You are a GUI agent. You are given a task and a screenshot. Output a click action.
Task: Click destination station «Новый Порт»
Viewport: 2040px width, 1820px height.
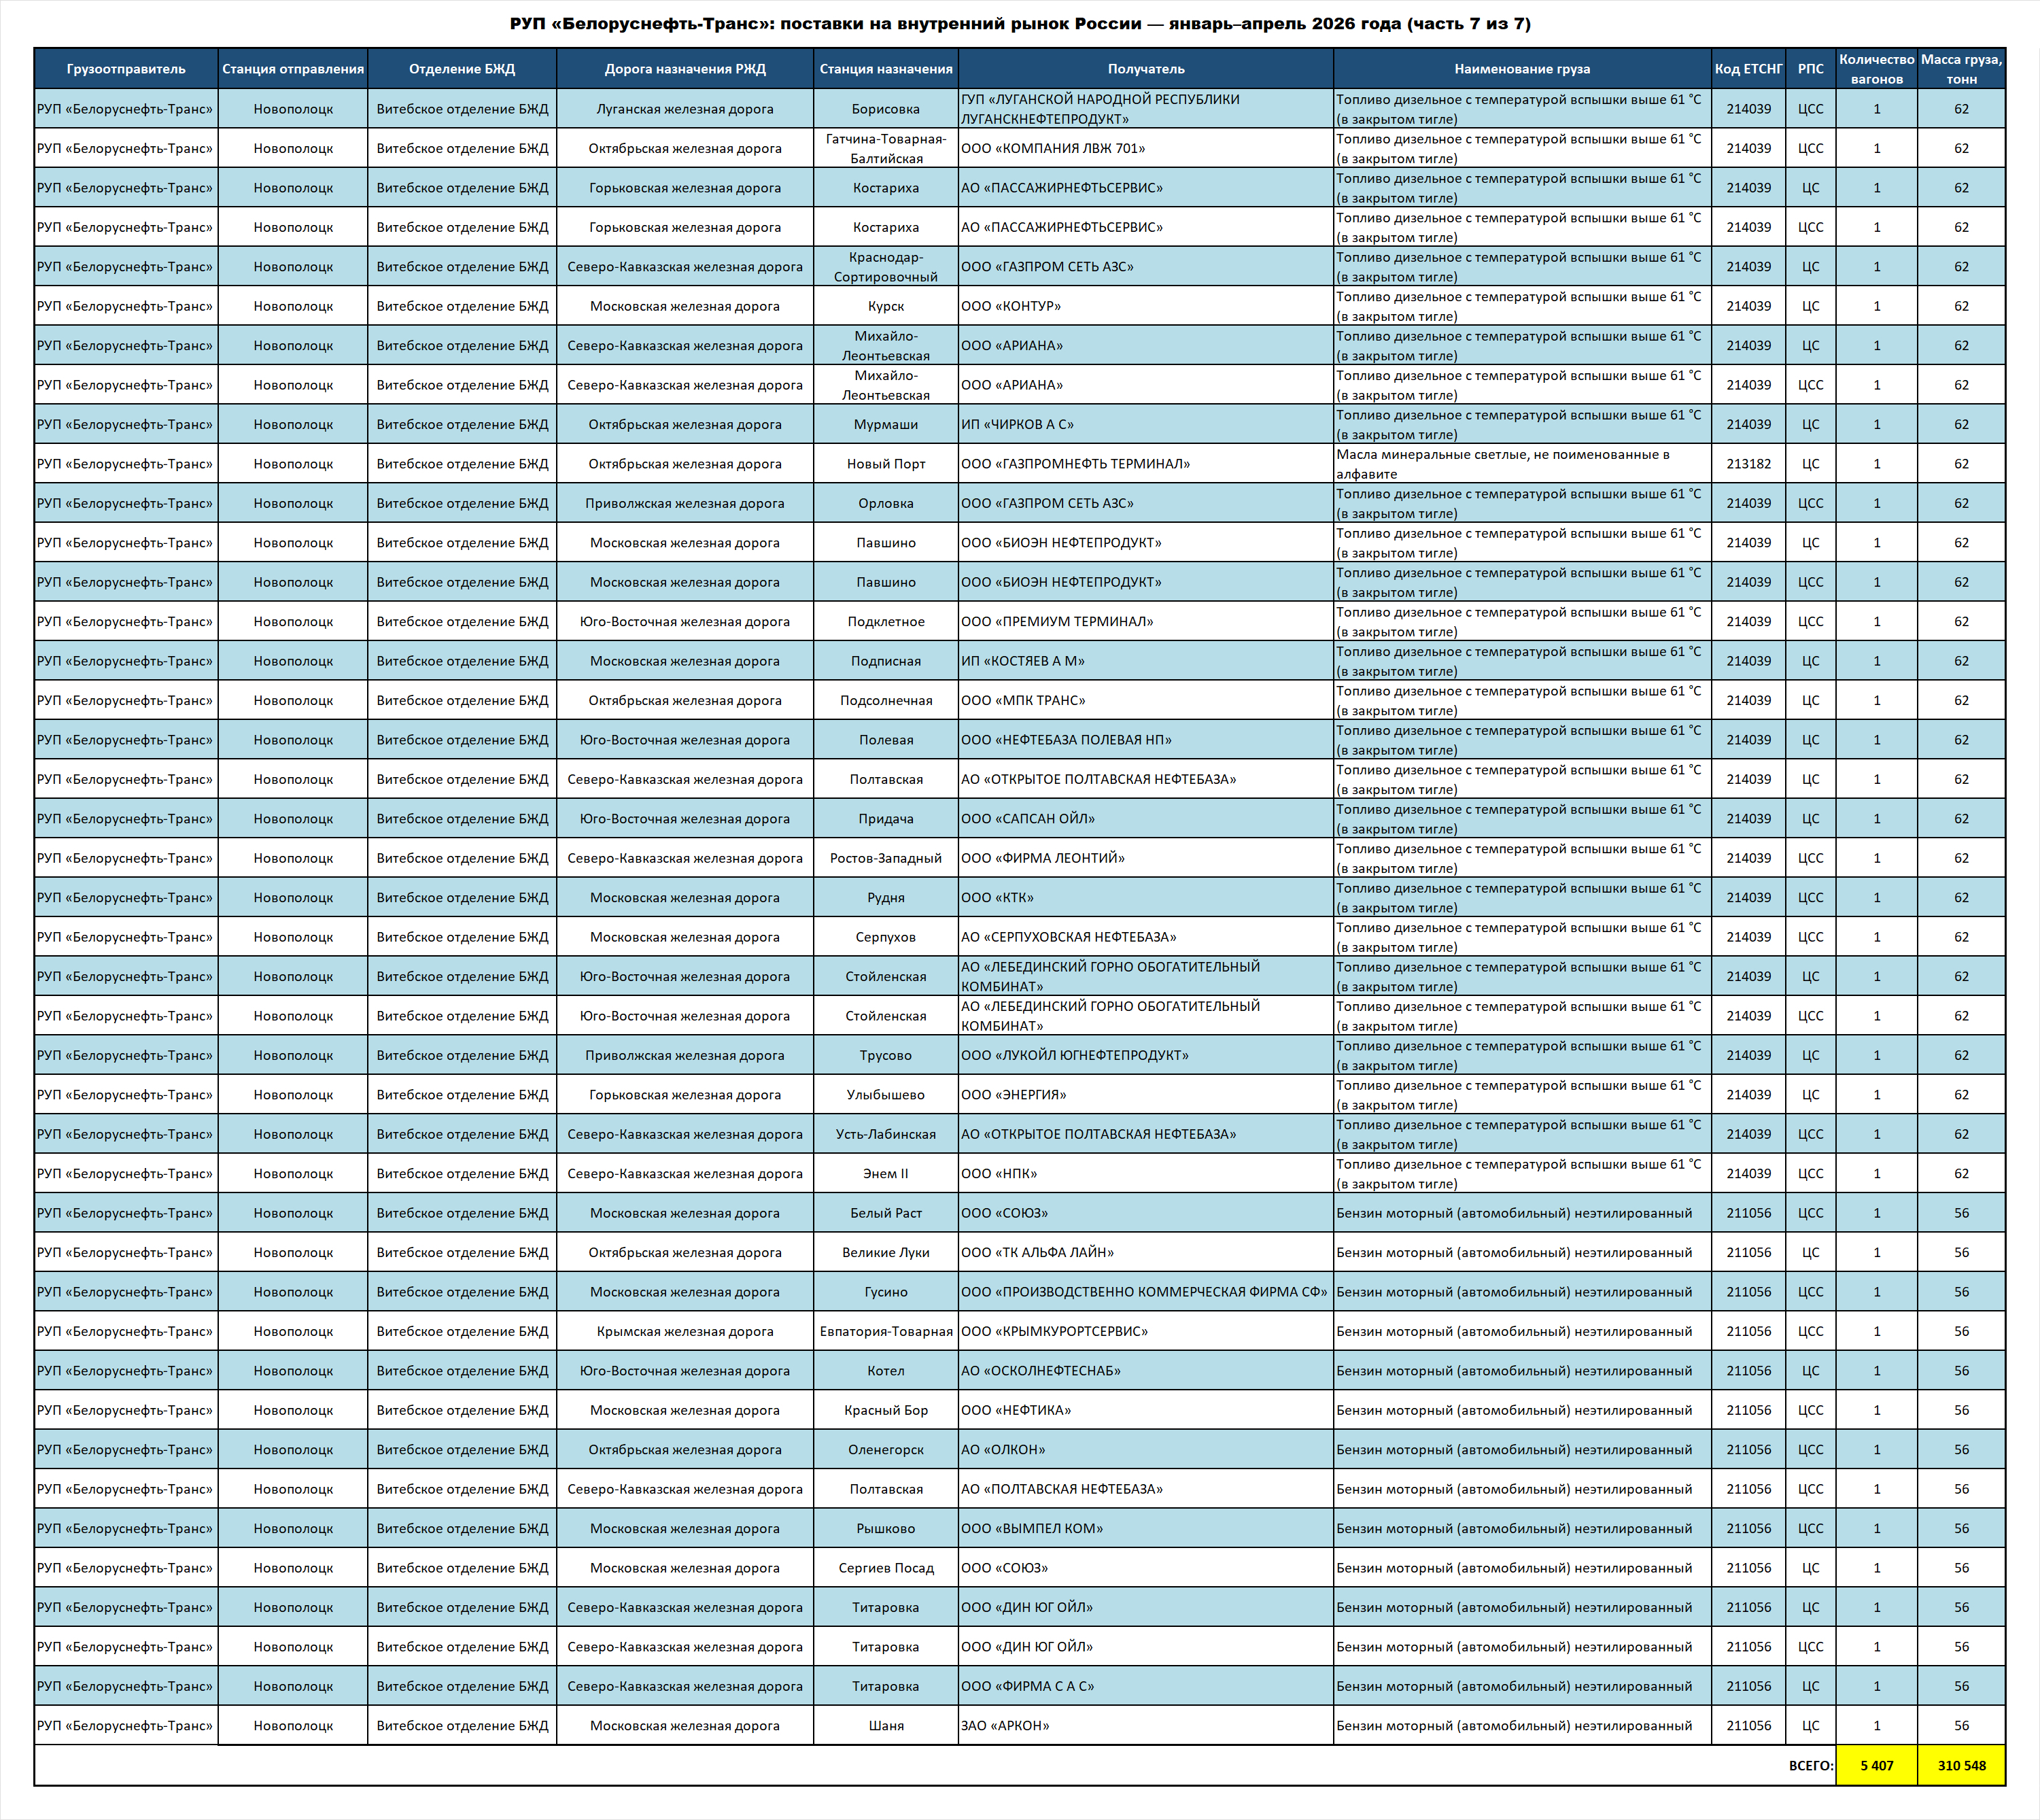886,464
